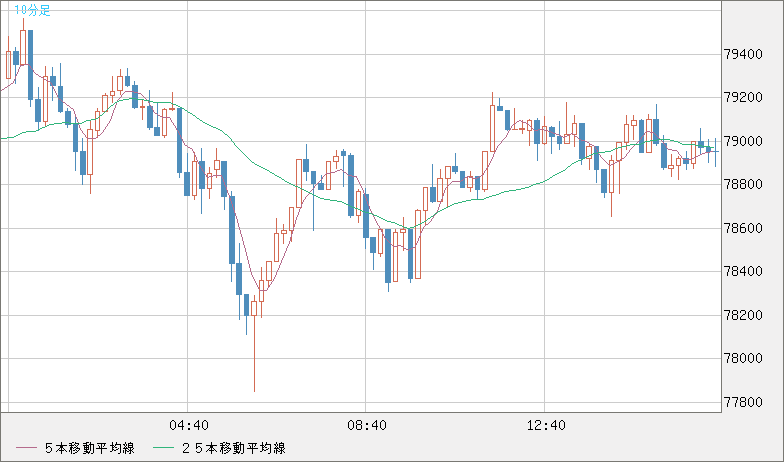Click the 12:40 time axis label
784x462 pixels.
(546, 426)
